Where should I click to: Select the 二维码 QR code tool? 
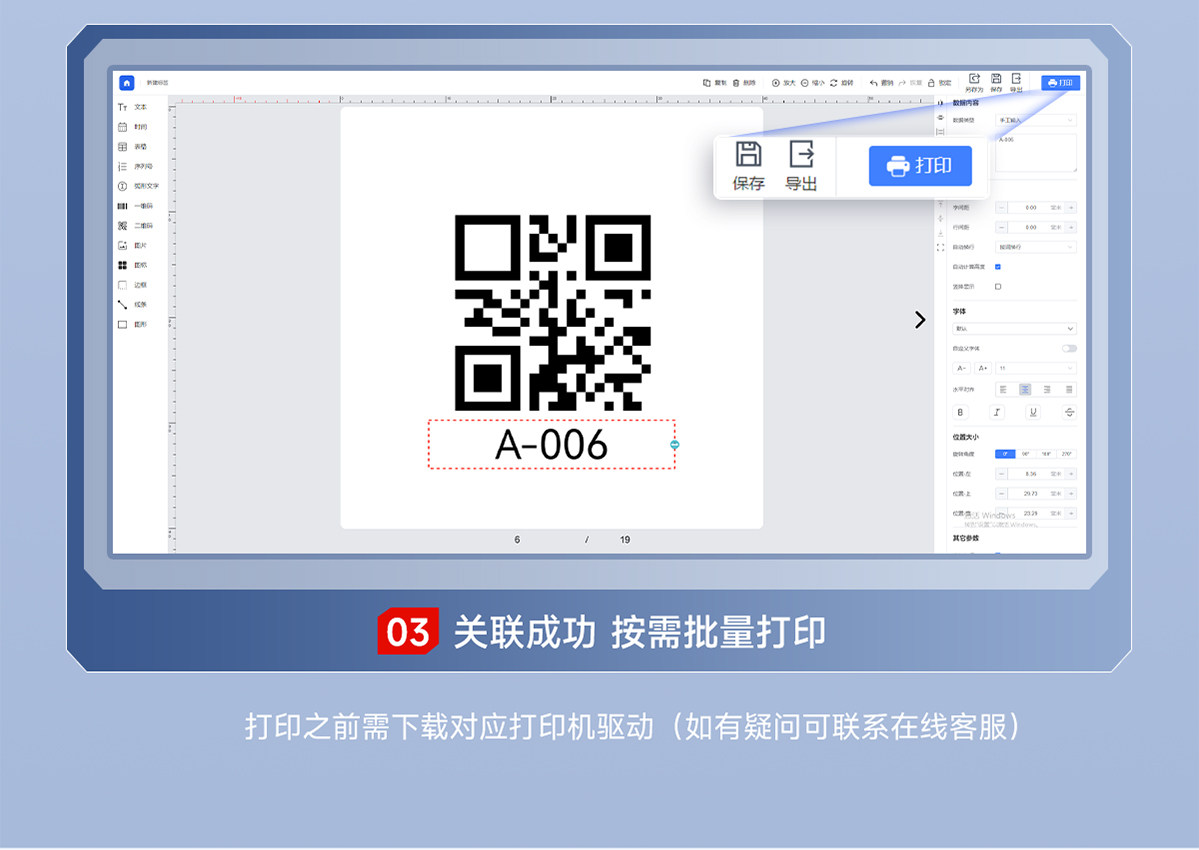coord(135,225)
